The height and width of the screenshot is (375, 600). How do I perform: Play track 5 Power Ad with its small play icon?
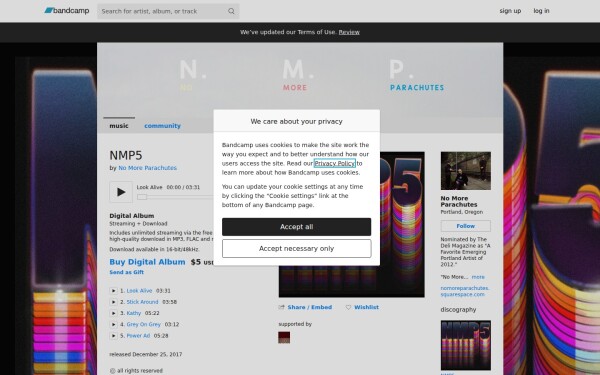[x=113, y=336]
